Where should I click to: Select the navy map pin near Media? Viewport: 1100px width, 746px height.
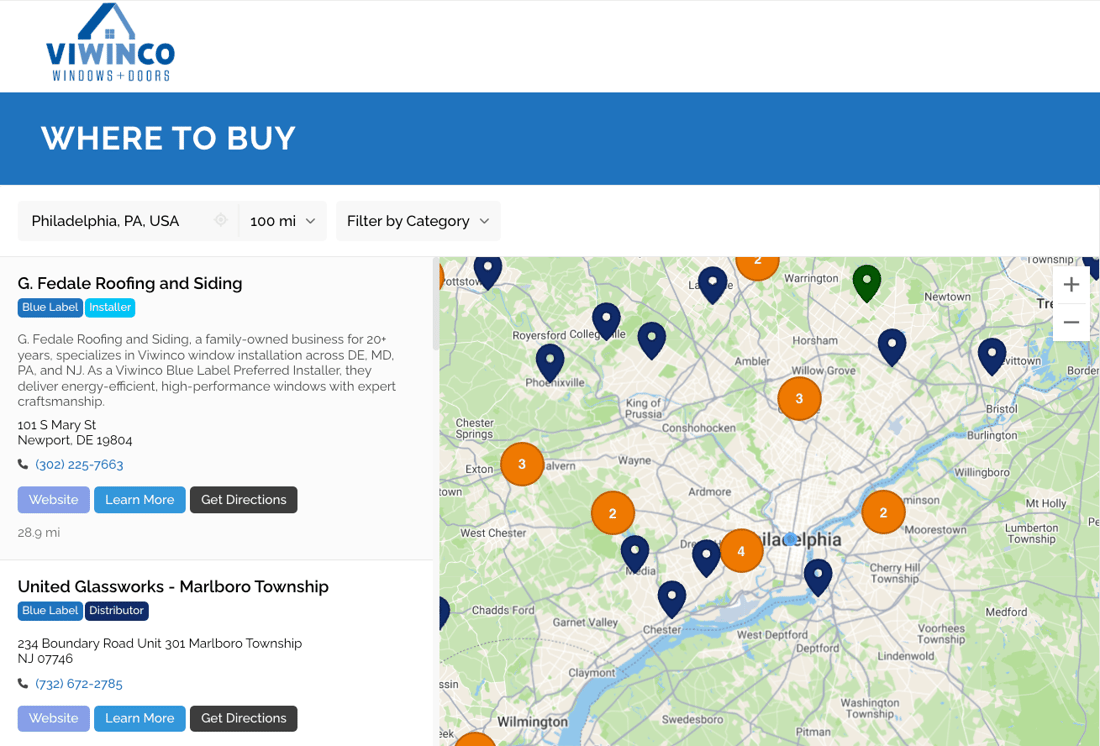(x=635, y=551)
